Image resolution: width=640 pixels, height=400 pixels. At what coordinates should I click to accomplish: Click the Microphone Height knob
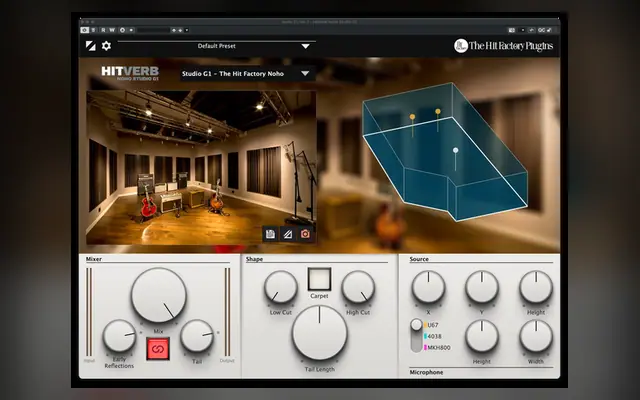482,336
